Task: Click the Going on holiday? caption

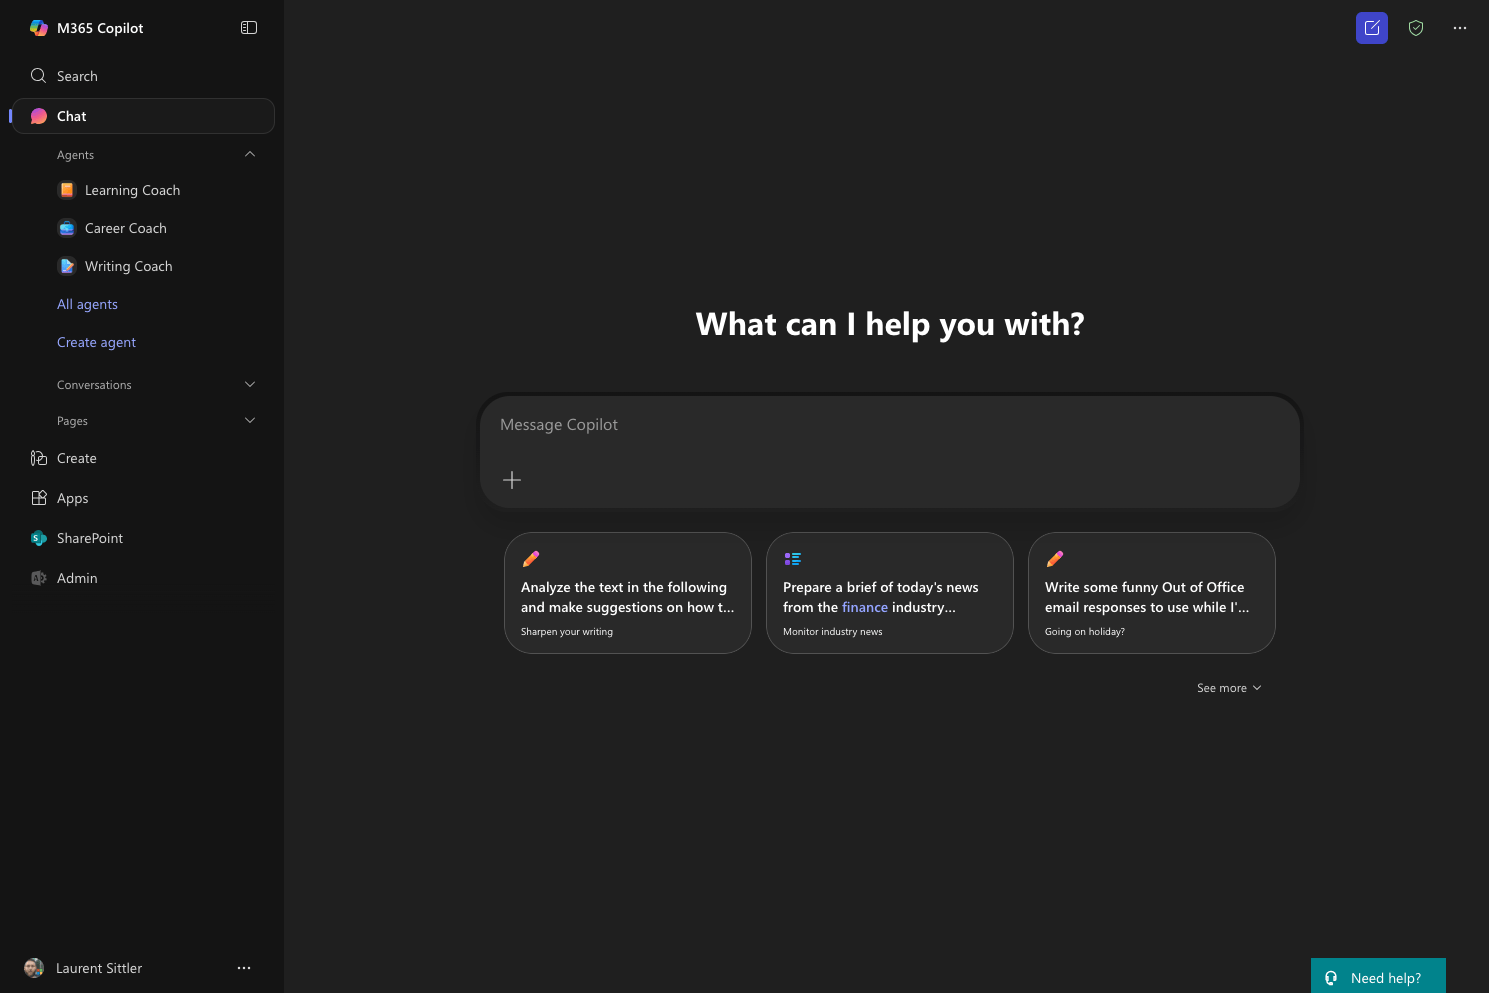Action: 1085,632
